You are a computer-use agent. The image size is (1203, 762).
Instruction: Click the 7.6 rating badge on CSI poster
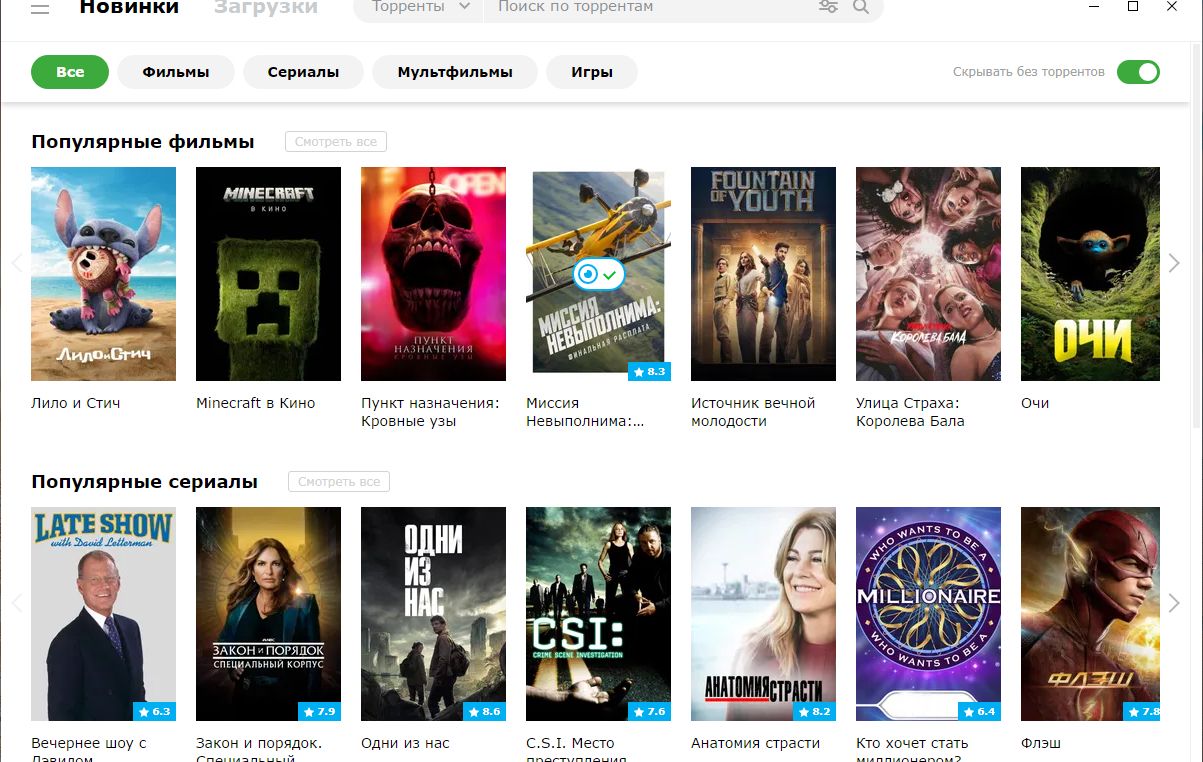(x=649, y=712)
